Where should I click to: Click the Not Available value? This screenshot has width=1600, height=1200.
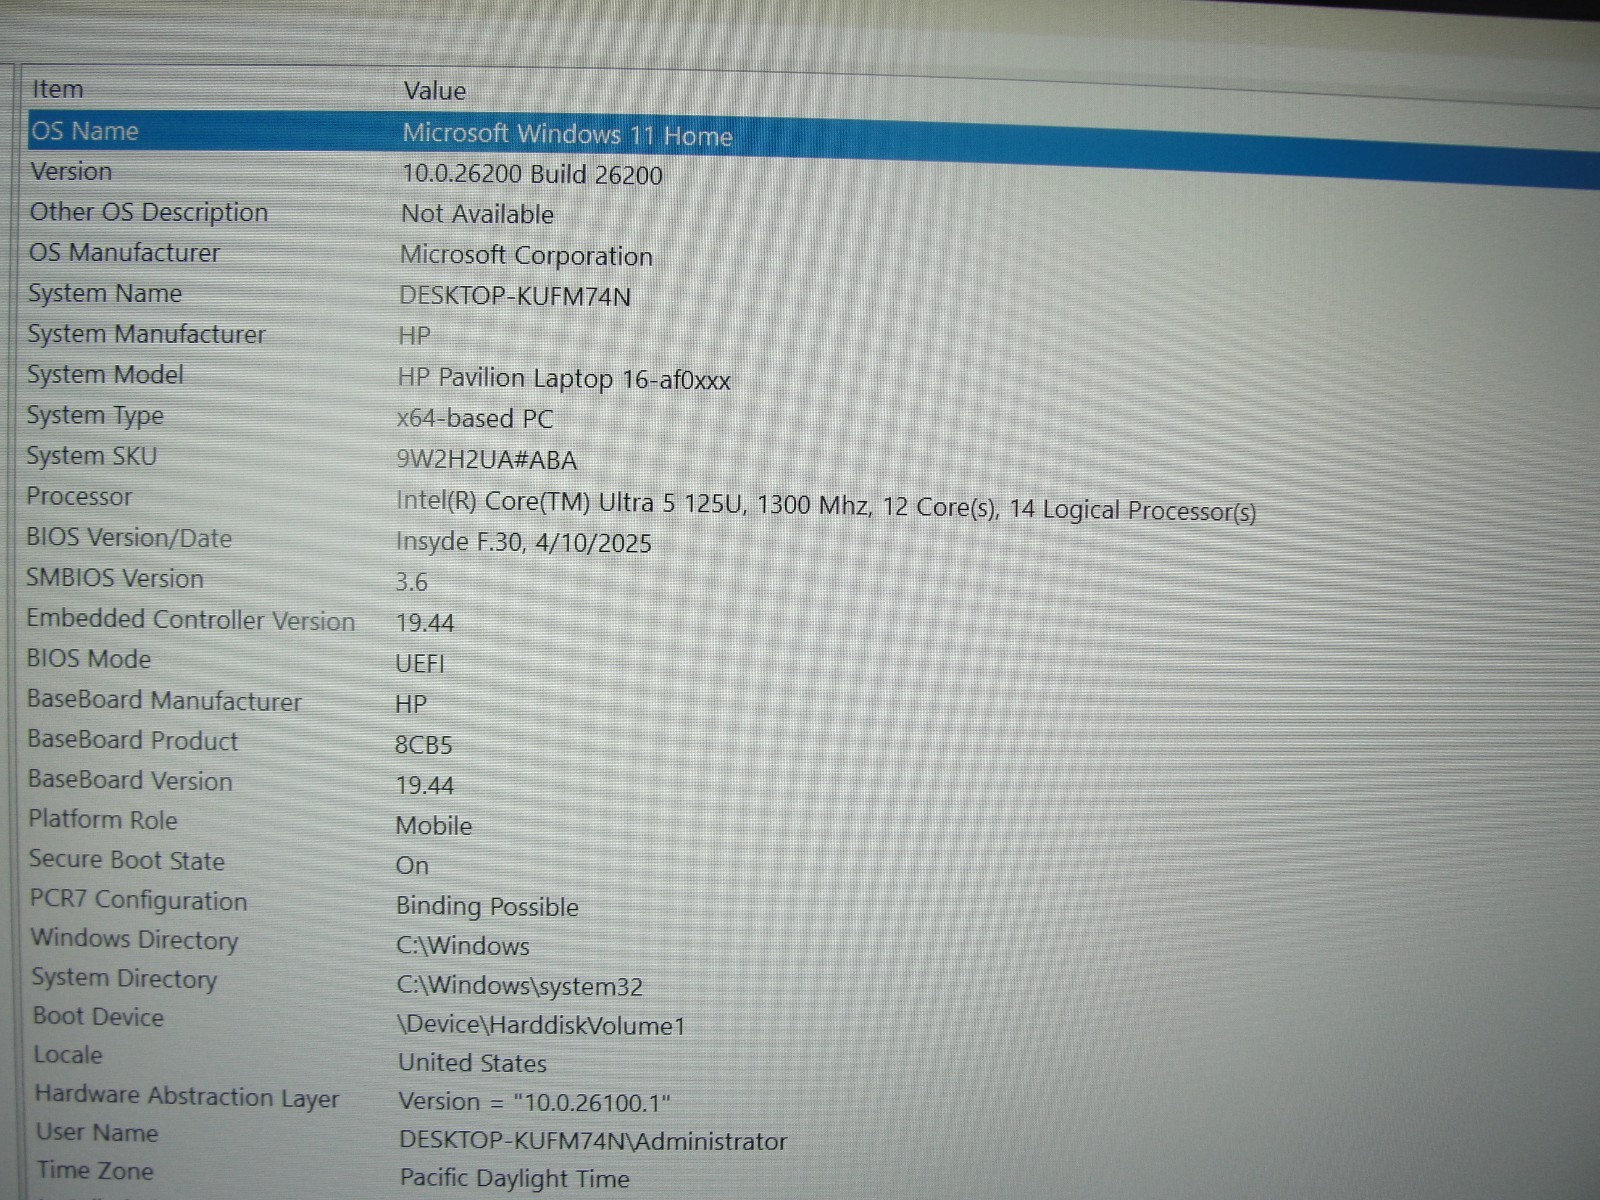pyautogui.click(x=478, y=214)
